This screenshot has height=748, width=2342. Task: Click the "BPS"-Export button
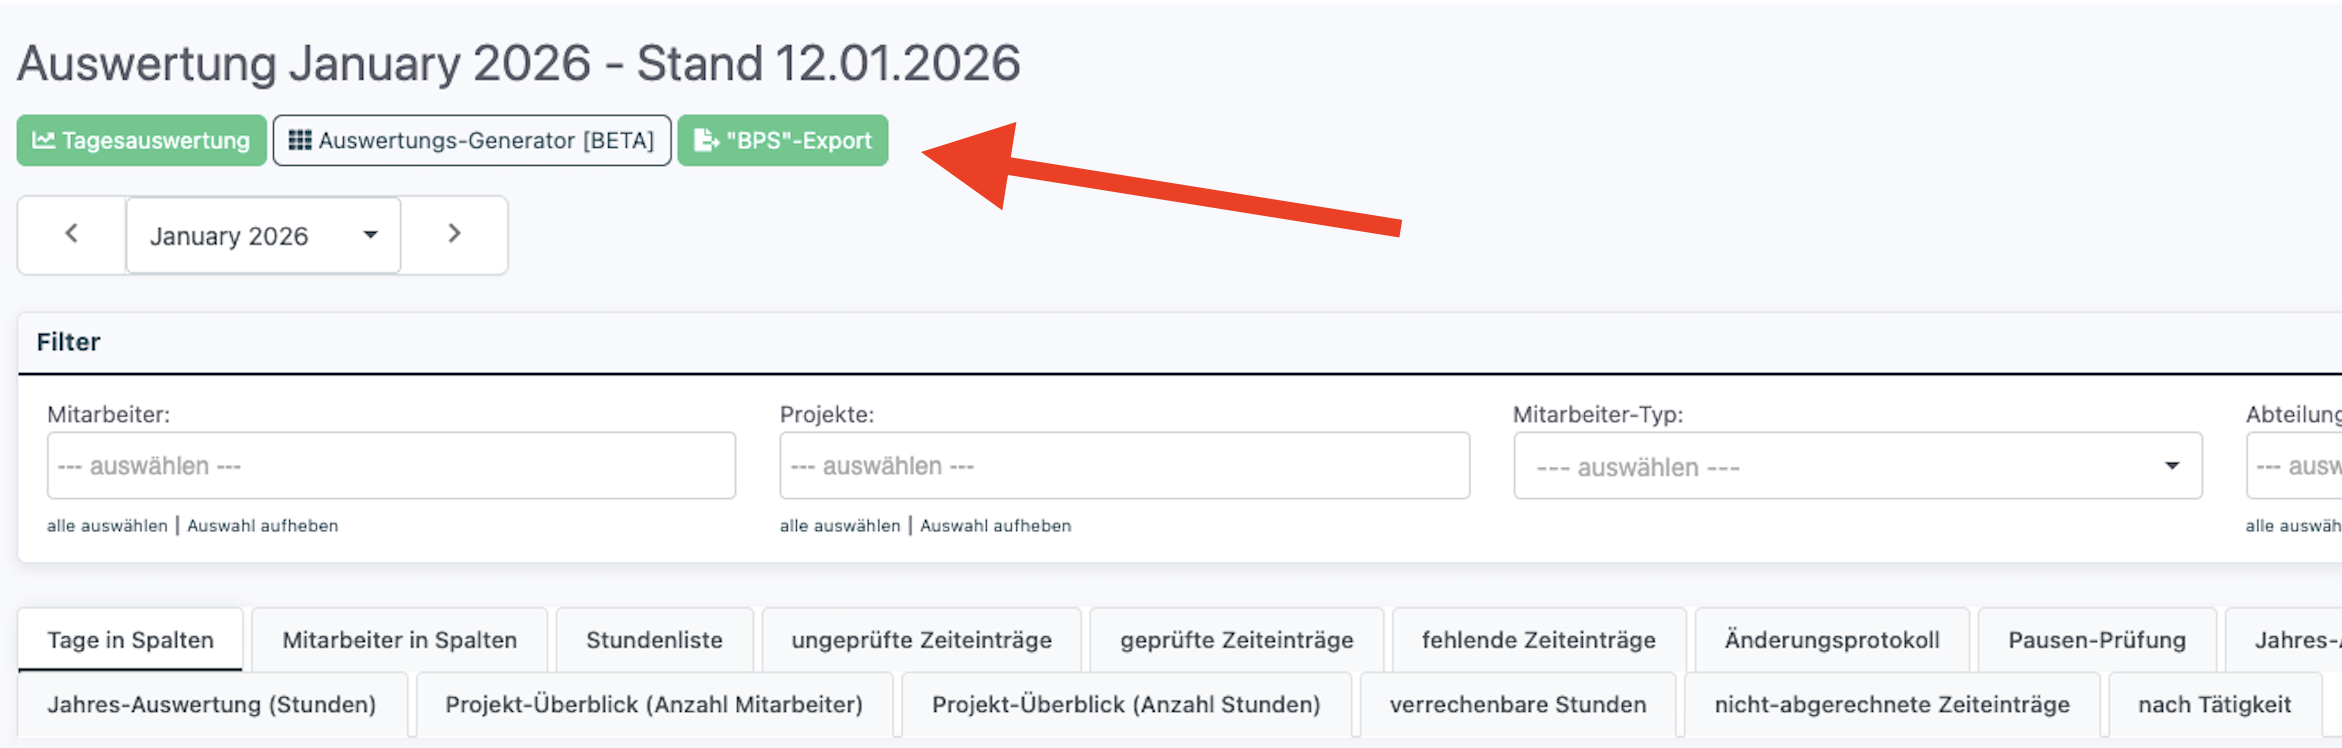click(783, 140)
